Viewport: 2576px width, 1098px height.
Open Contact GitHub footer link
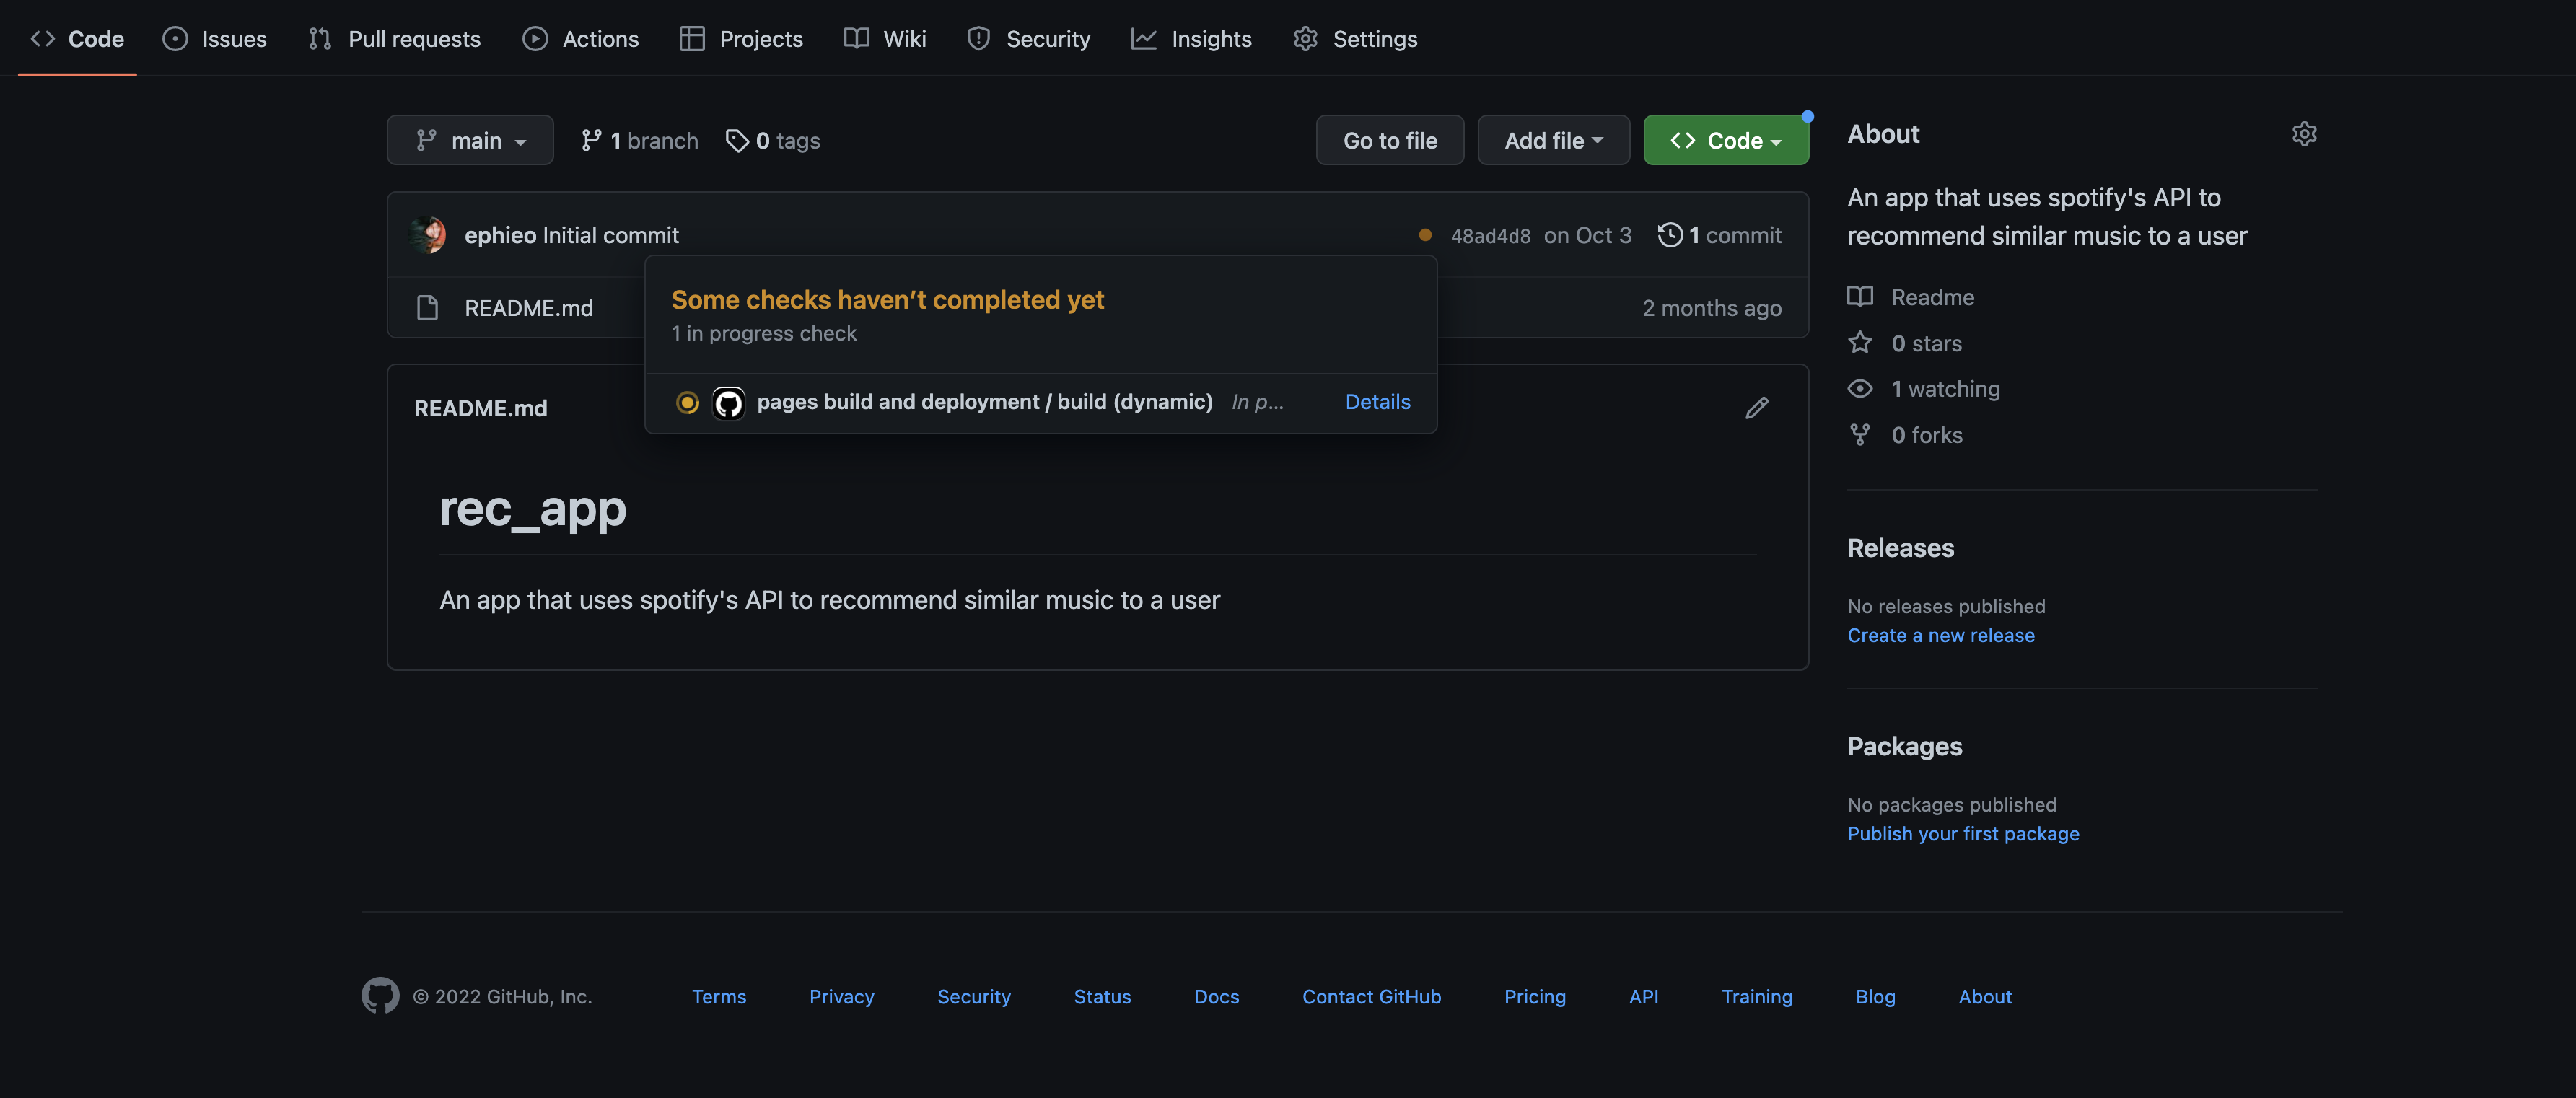tap(1371, 997)
